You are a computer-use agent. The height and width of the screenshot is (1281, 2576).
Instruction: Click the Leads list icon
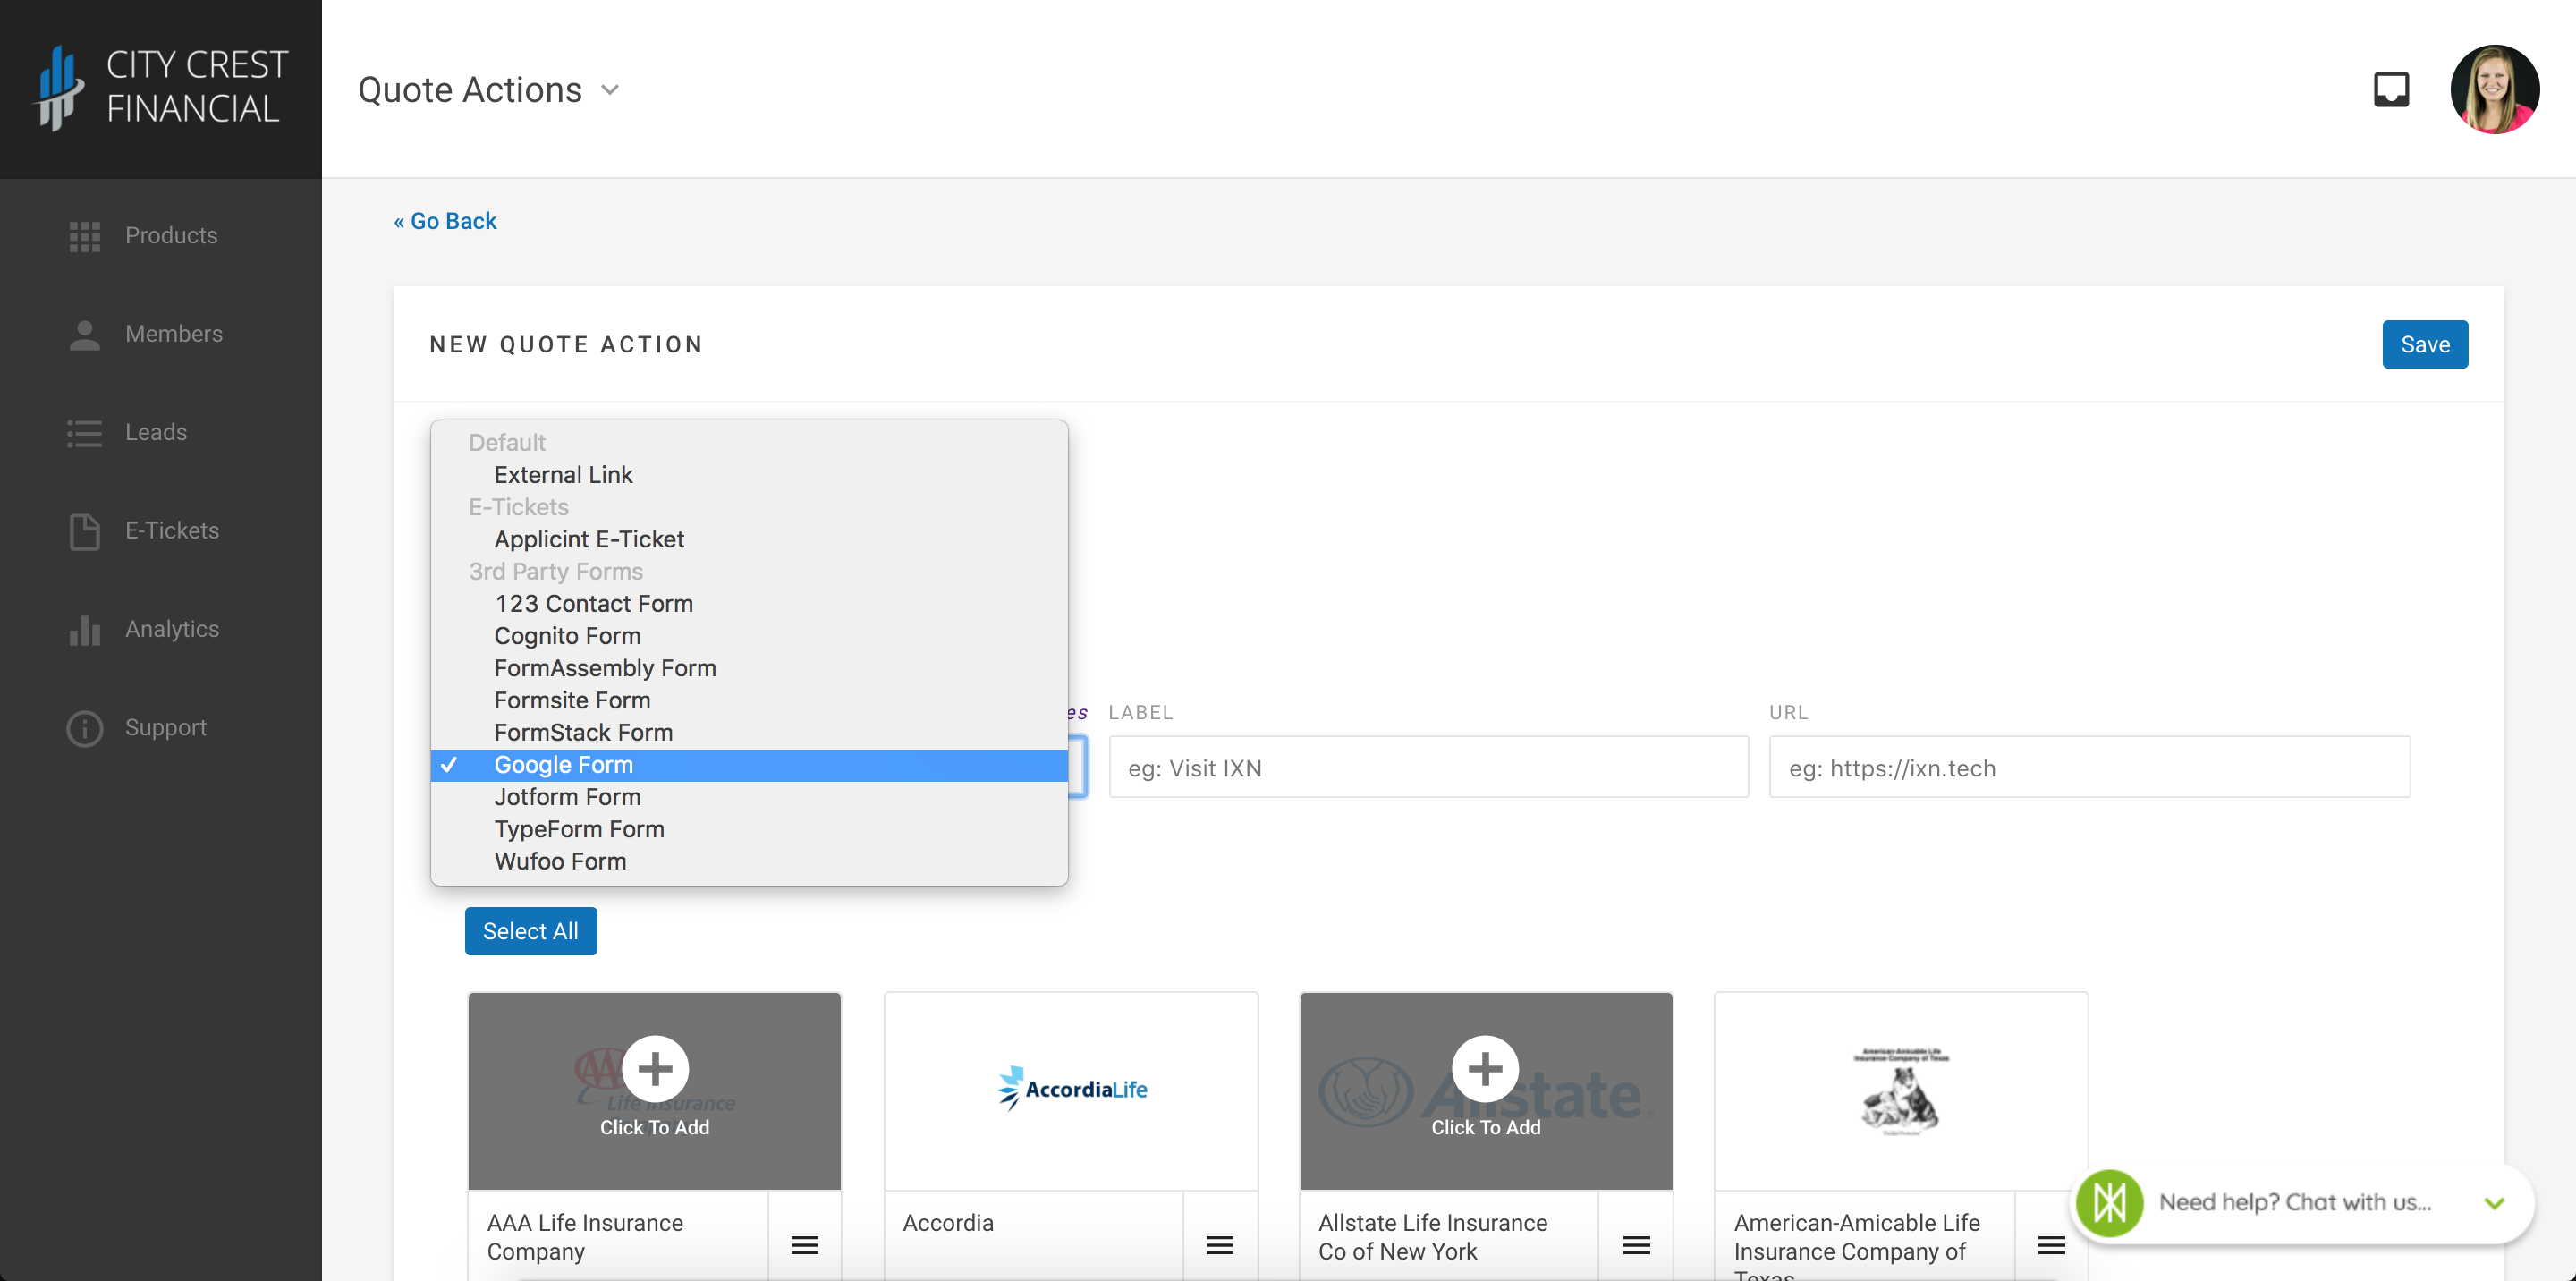click(x=85, y=433)
